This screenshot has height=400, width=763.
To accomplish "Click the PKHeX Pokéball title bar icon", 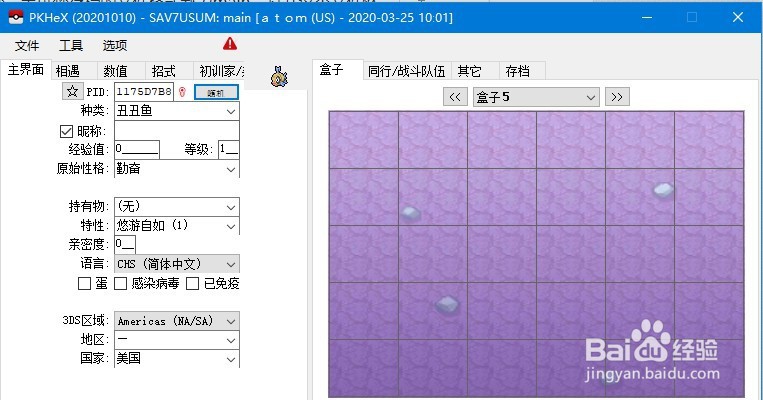I will pos(16,18).
